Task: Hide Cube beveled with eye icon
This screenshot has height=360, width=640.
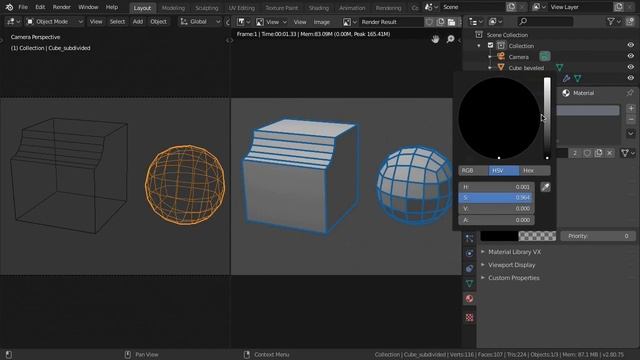Action: 631,67
